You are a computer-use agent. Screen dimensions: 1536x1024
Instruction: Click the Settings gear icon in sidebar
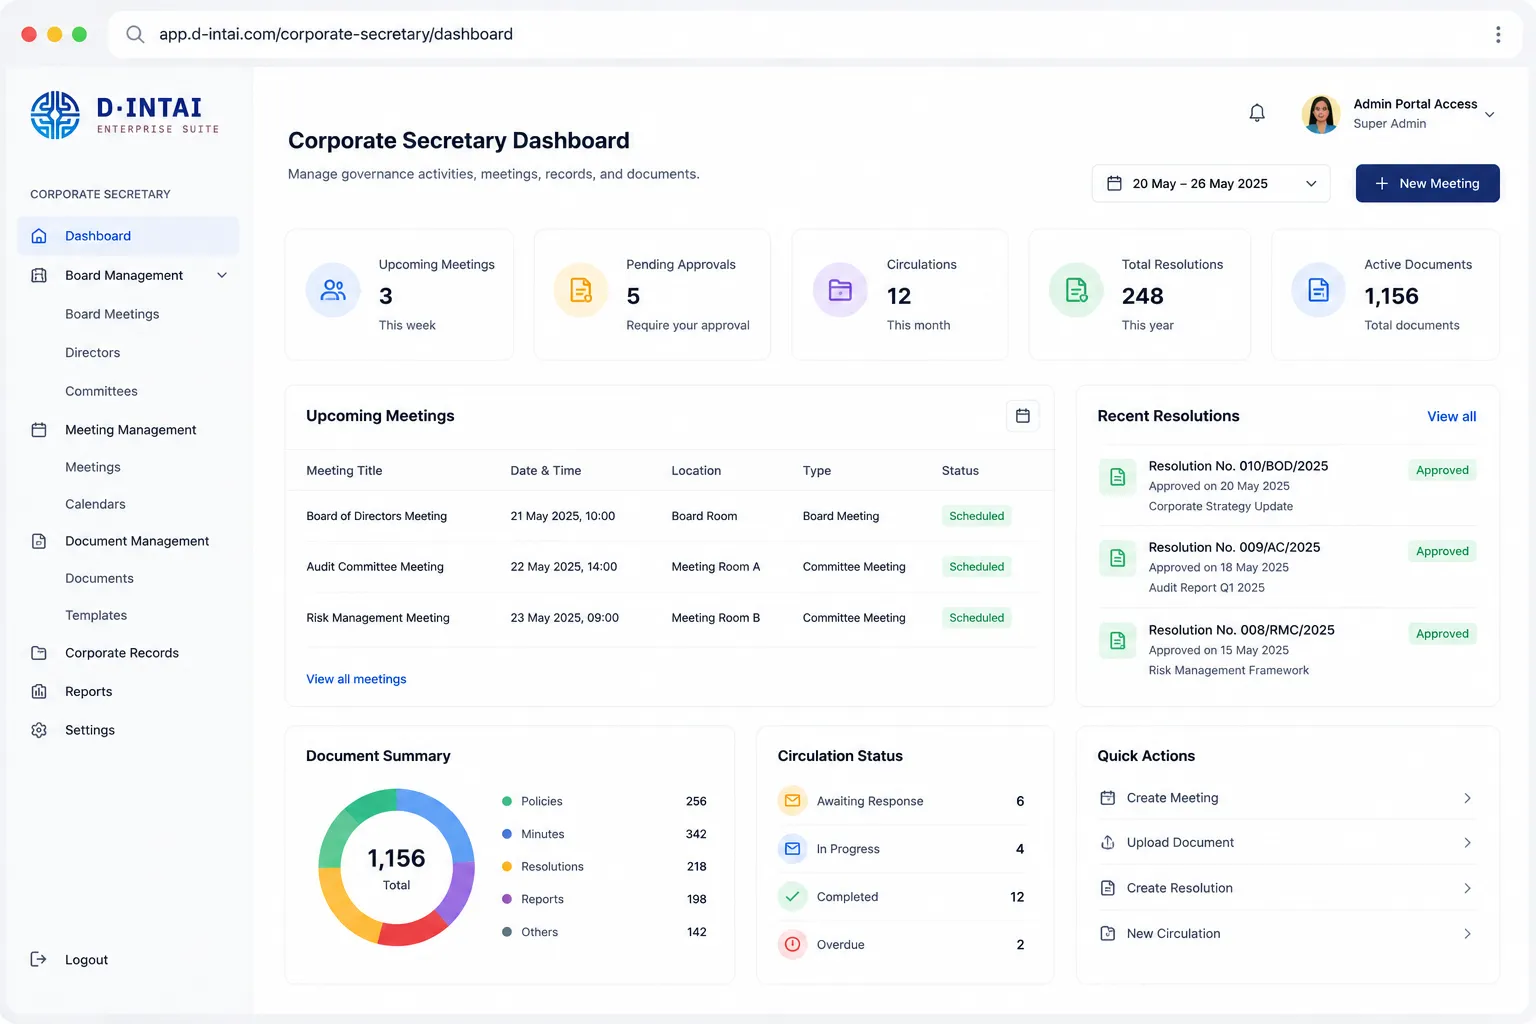coord(39,730)
